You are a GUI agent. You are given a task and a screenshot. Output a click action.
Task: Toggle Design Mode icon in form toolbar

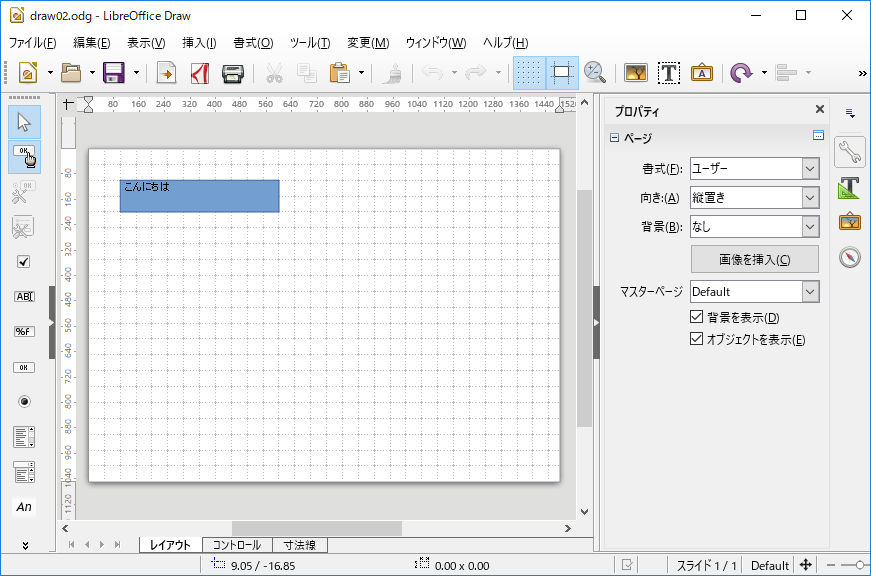click(24, 157)
